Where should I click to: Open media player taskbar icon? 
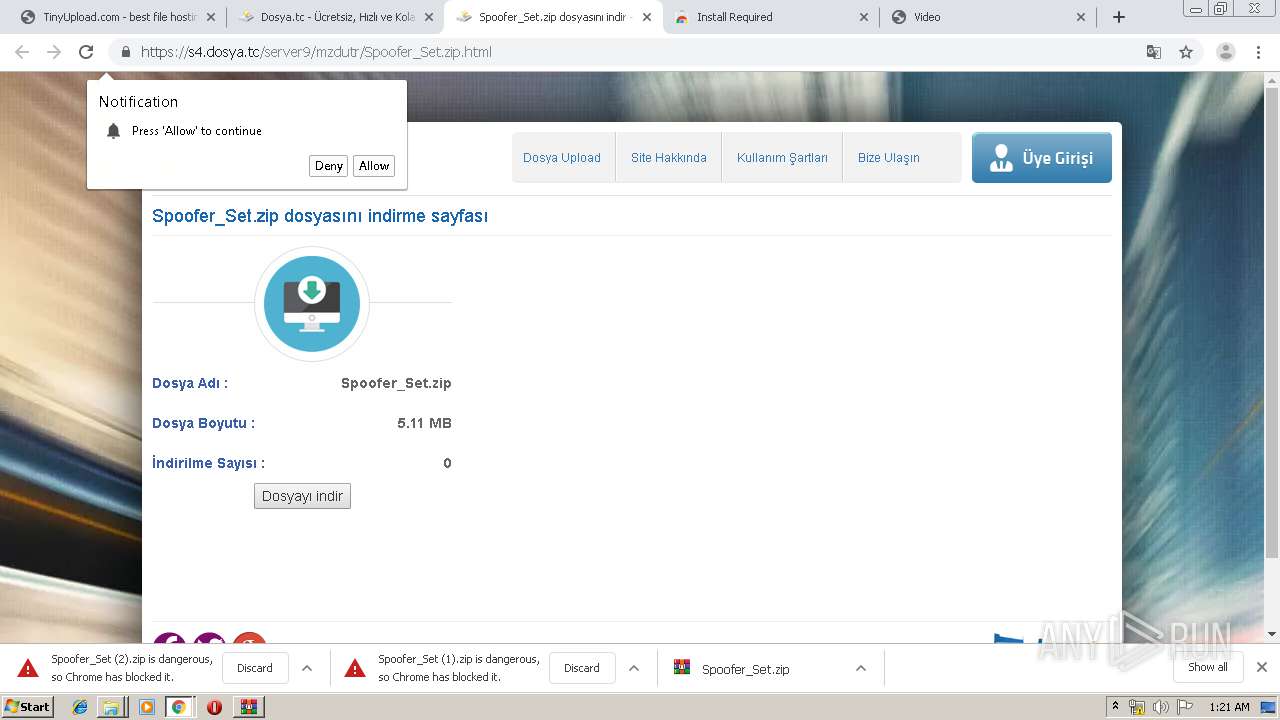click(146, 707)
